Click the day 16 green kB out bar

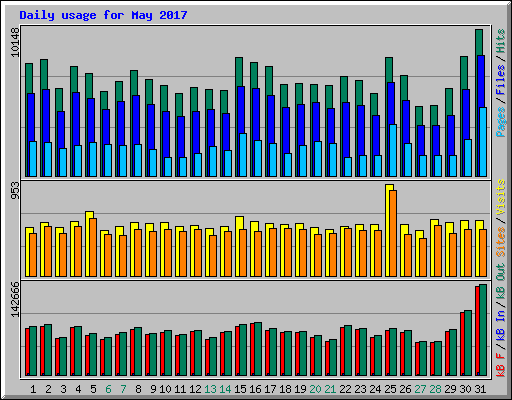(258, 349)
